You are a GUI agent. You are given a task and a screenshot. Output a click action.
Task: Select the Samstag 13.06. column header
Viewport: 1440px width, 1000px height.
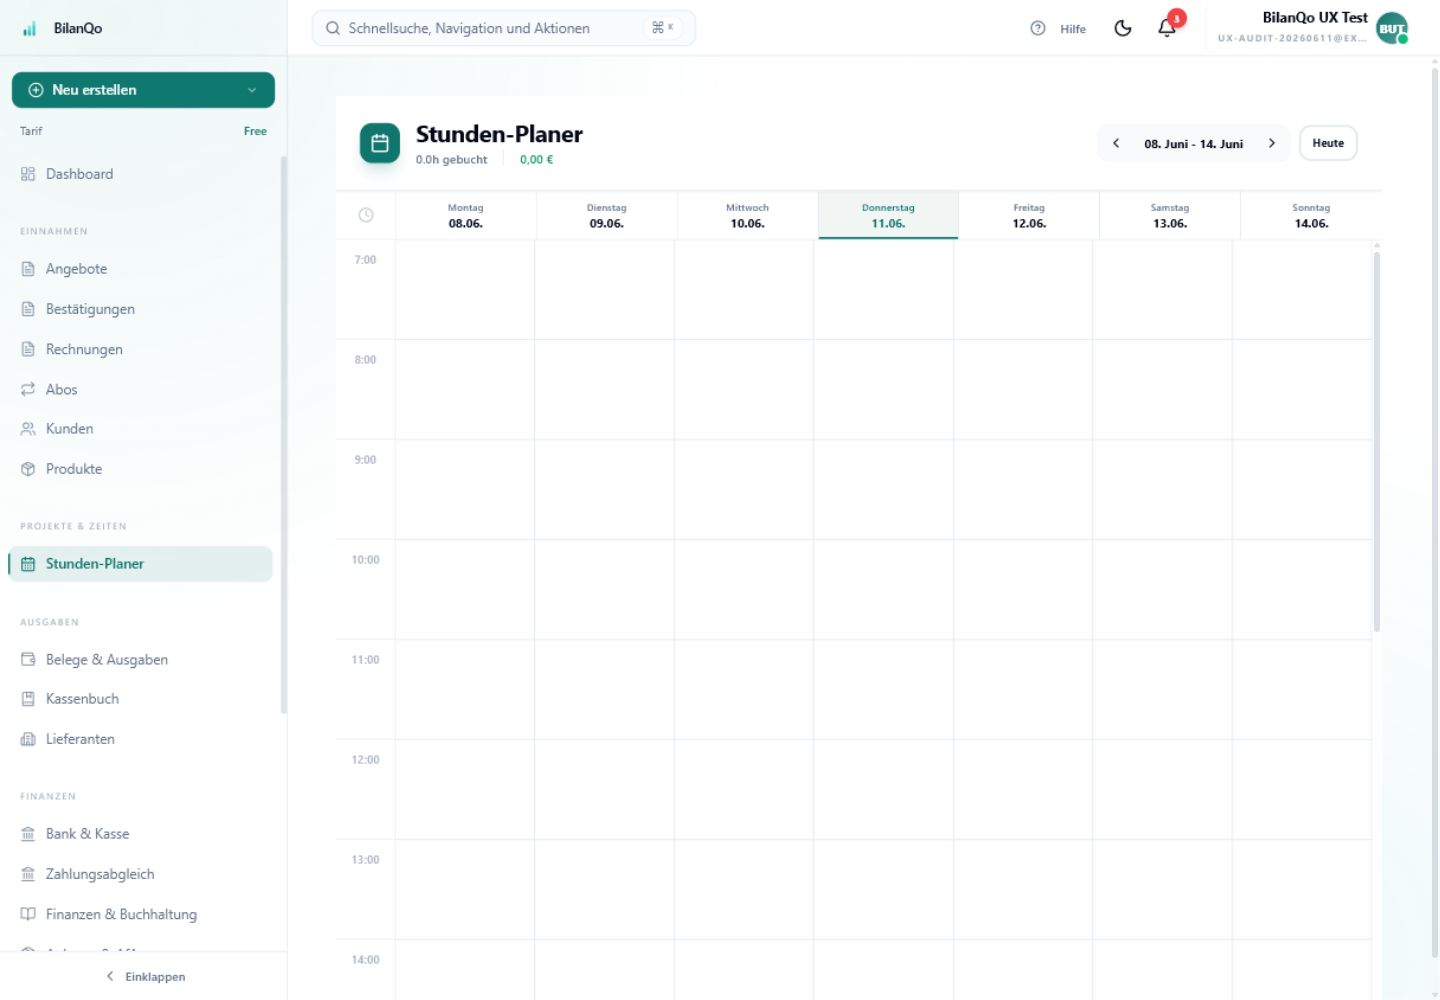coord(1170,216)
